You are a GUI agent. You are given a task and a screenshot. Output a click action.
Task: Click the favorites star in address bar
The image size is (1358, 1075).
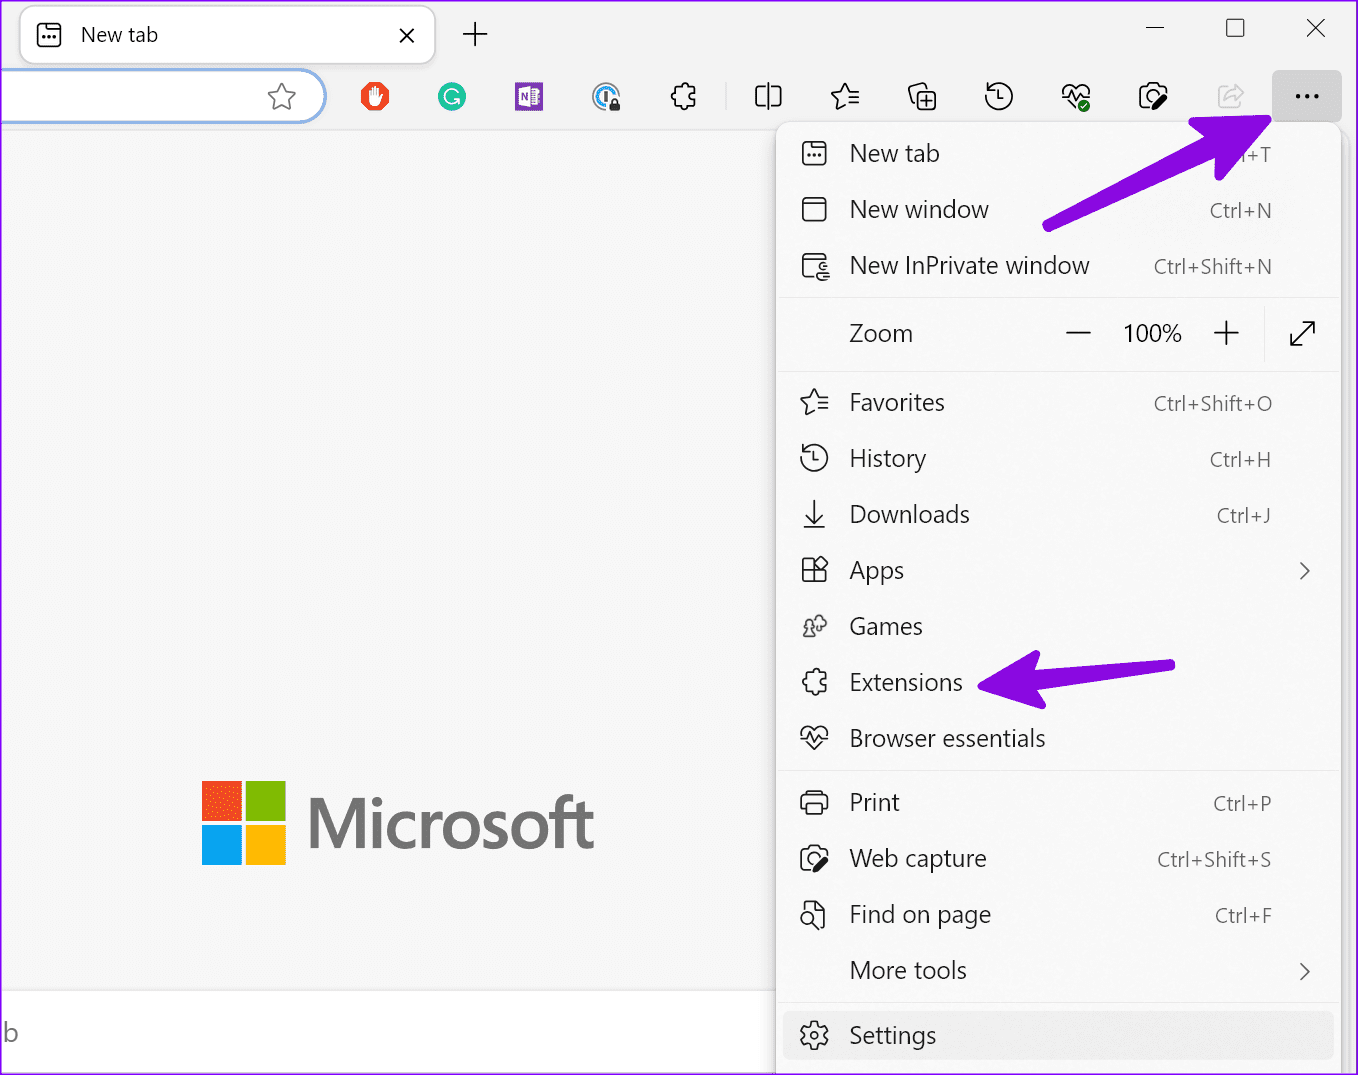click(282, 96)
